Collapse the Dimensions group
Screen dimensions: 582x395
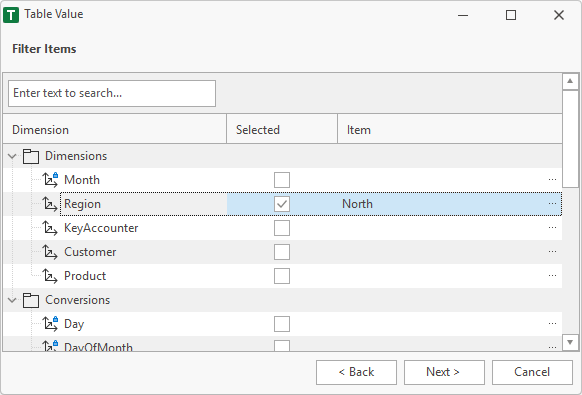click(x=12, y=156)
